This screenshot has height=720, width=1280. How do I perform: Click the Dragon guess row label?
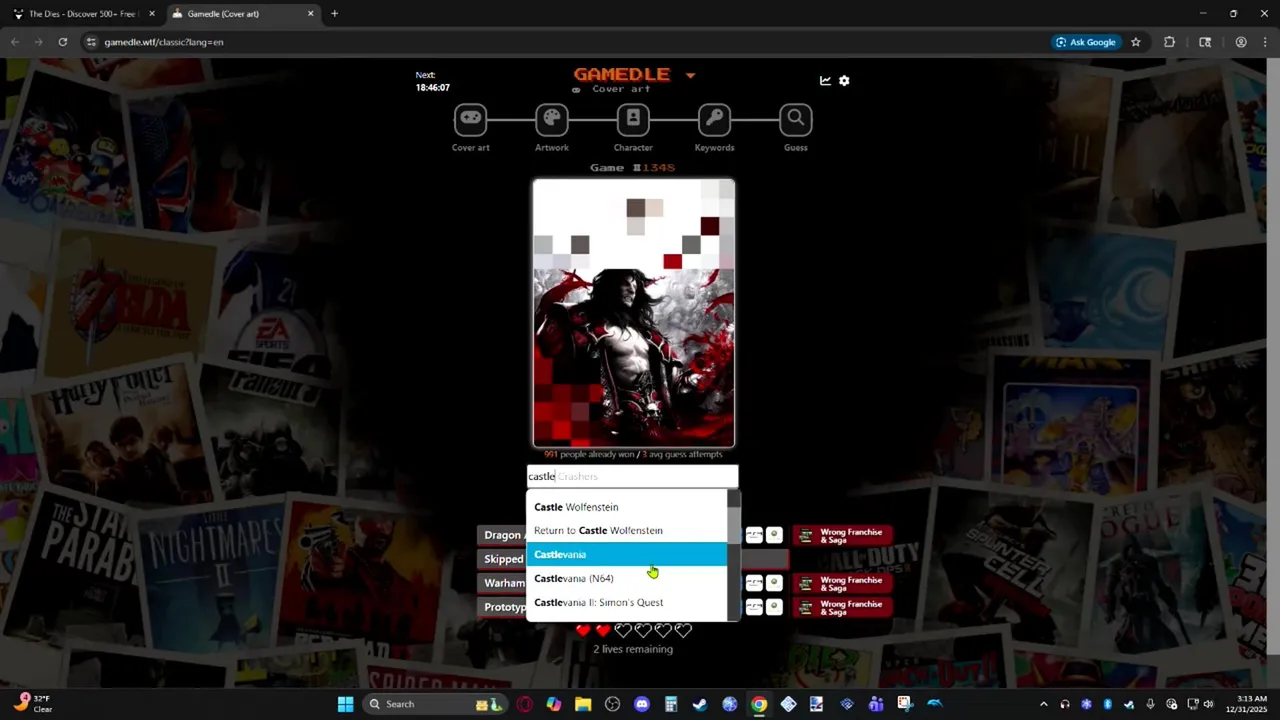(503, 535)
